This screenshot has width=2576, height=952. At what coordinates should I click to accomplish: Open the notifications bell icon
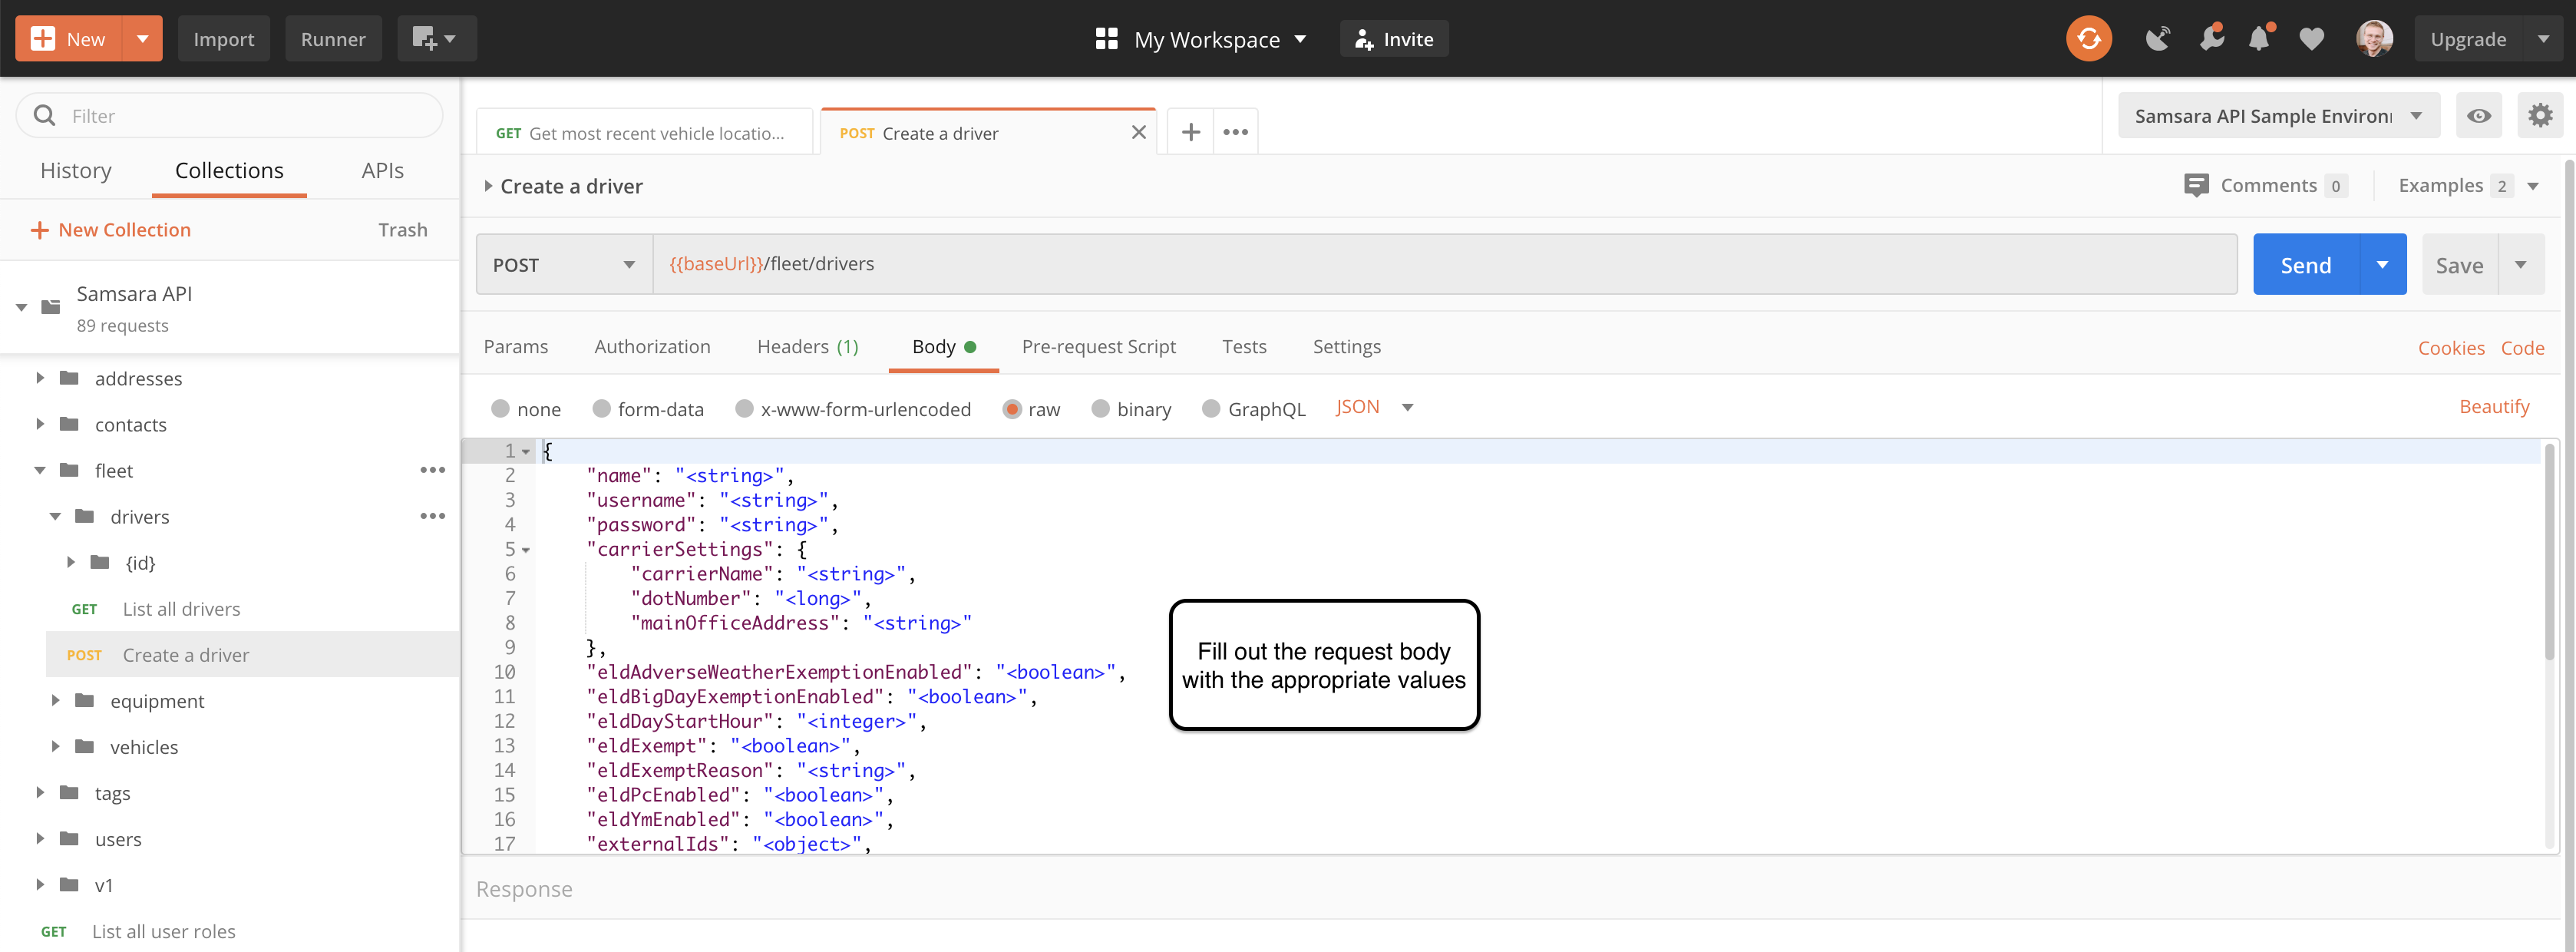[x=2258, y=39]
